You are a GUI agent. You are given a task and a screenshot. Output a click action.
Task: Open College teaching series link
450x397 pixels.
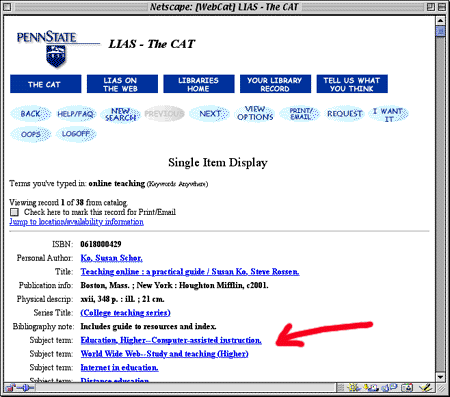click(x=126, y=313)
